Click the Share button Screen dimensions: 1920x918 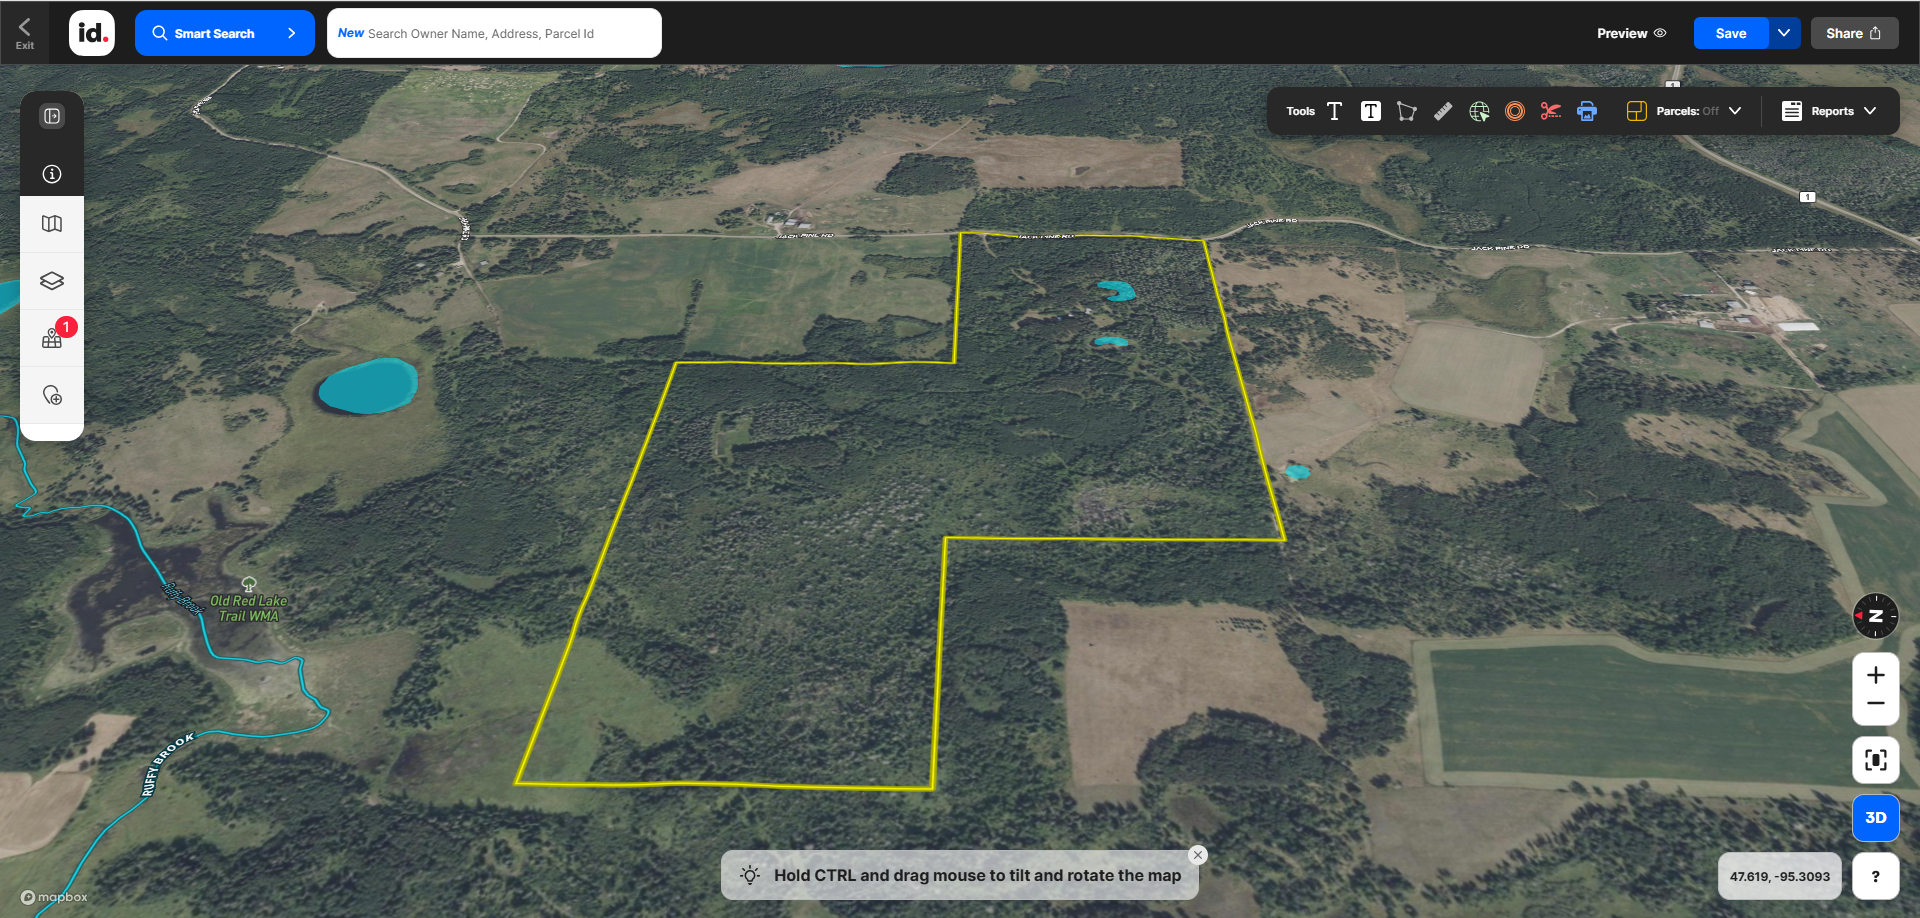(x=1854, y=33)
